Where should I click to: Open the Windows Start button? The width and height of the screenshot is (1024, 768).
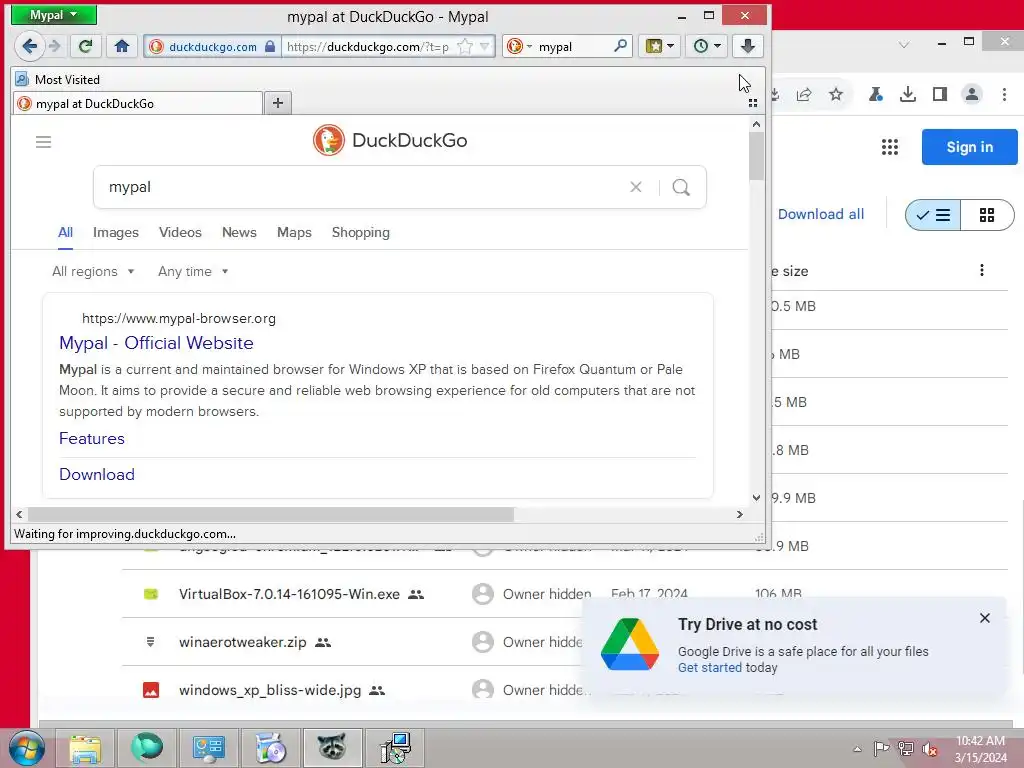[27, 748]
